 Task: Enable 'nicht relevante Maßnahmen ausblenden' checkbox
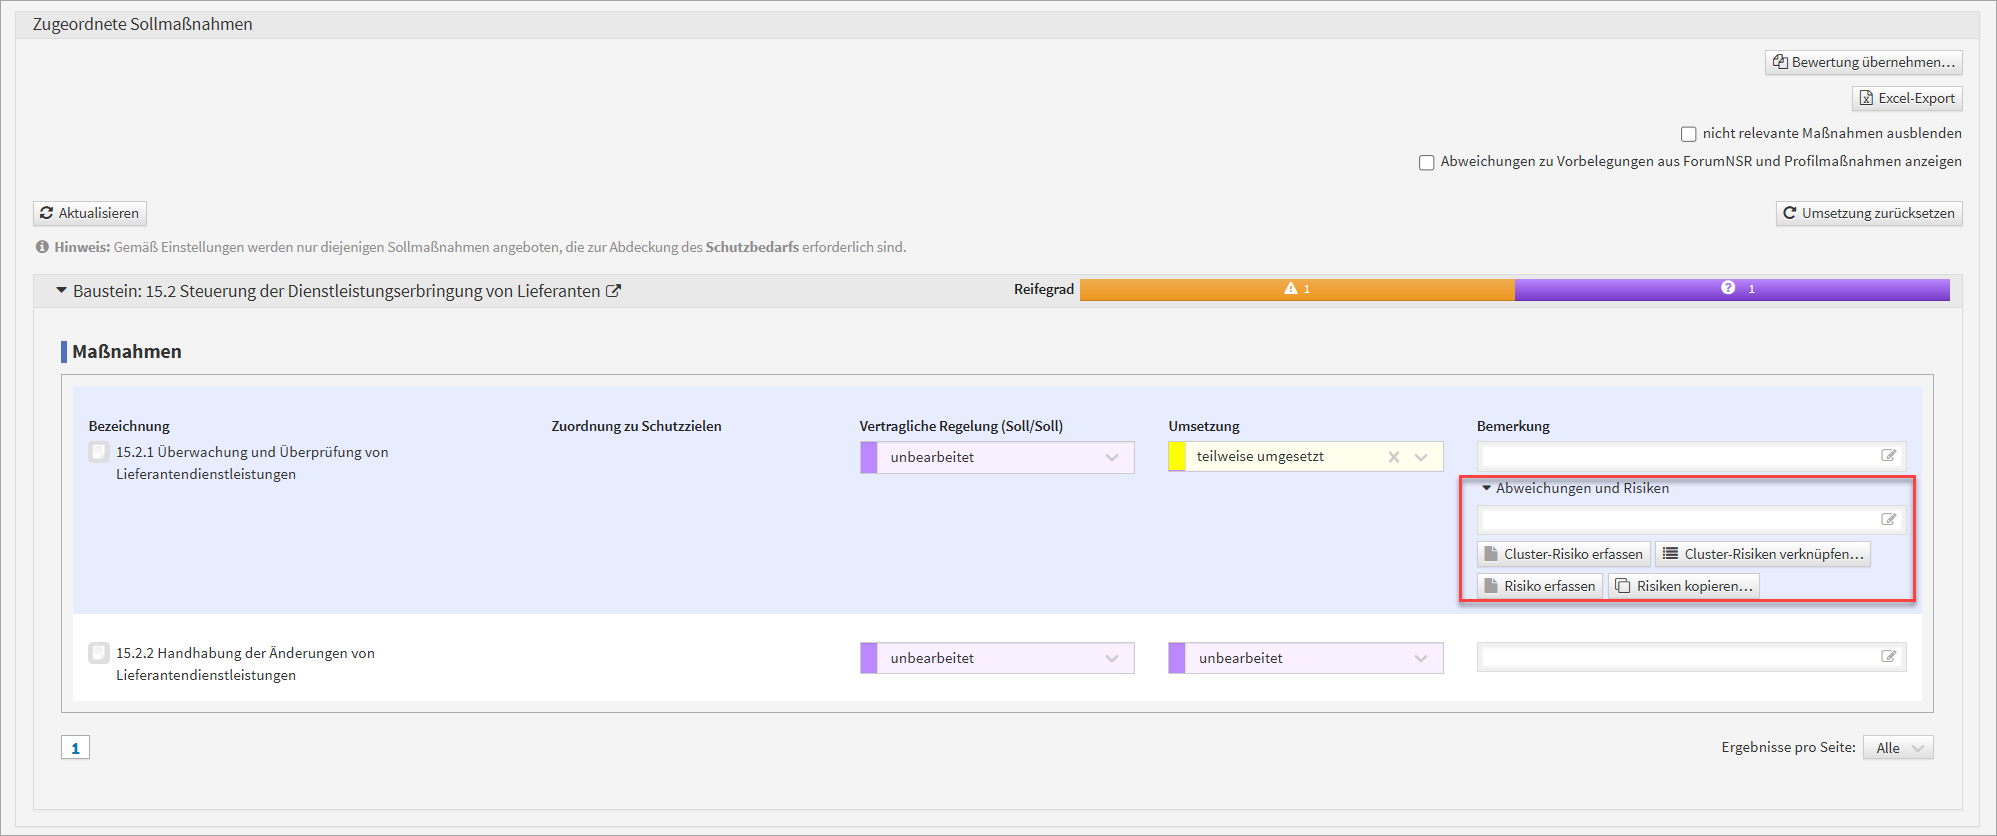pos(1688,134)
